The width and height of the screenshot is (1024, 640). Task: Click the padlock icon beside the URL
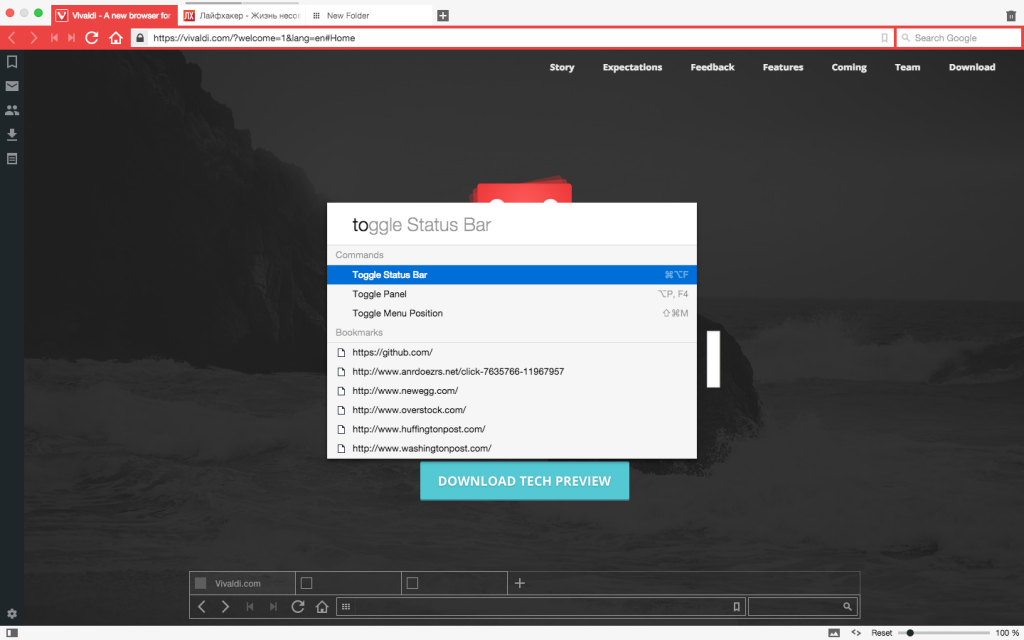[140, 38]
